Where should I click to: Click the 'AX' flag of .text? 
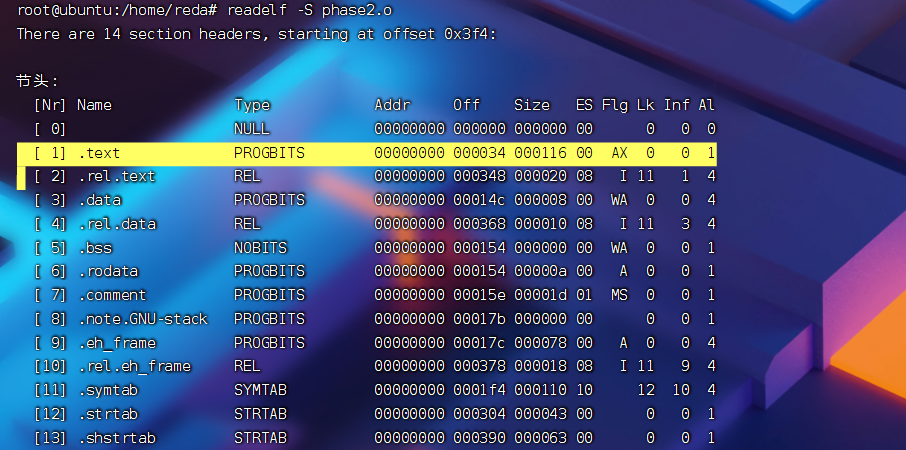click(x=619, y=153)
